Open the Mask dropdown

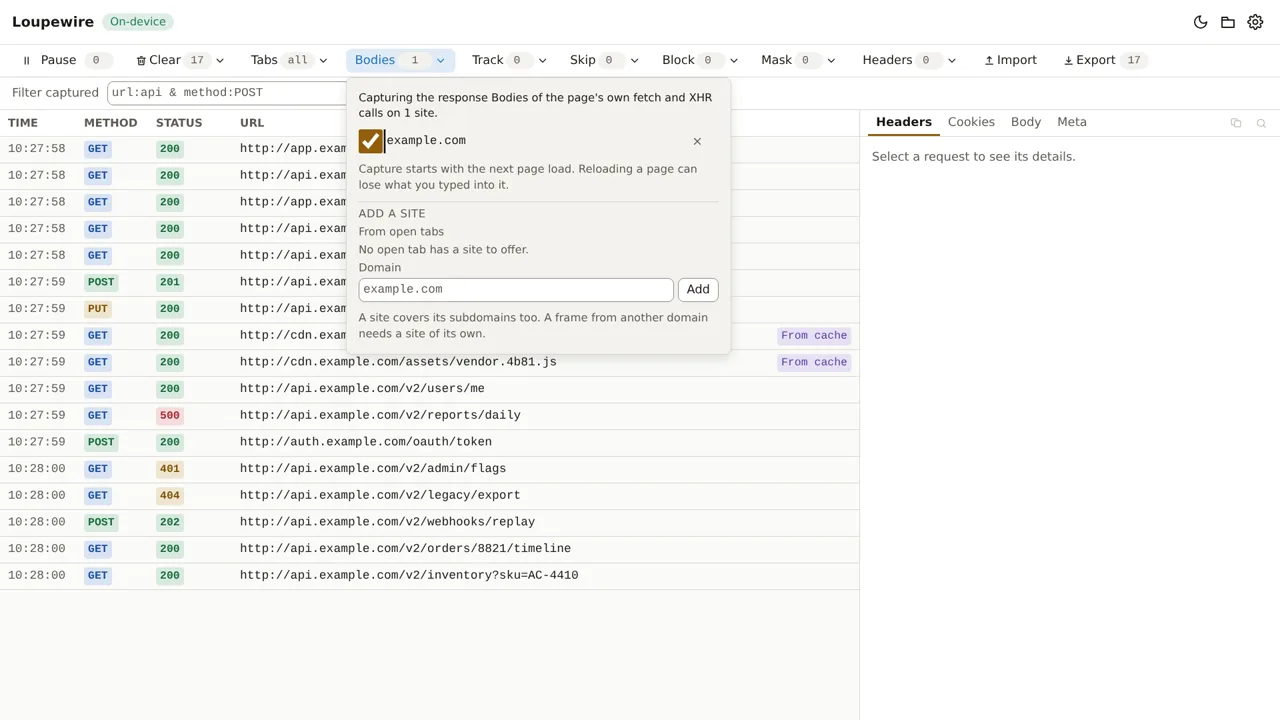[x=797, y=60]
